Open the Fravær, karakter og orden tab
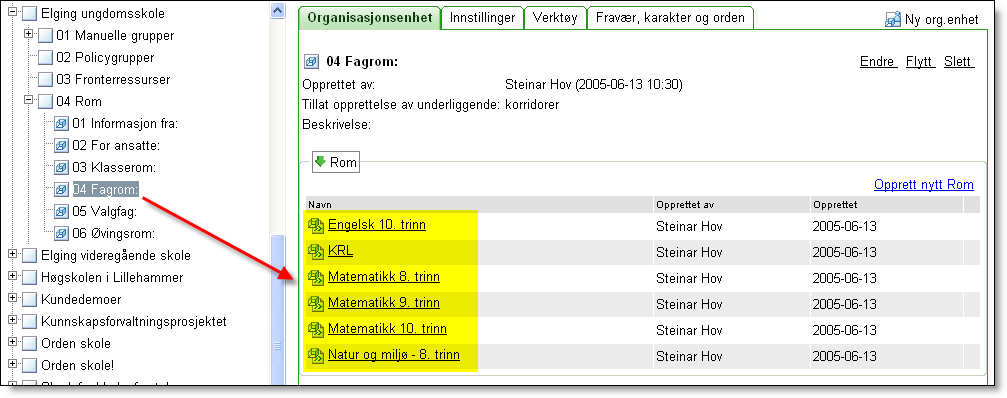Viewport: 1007px width, 398px height. 670,18
